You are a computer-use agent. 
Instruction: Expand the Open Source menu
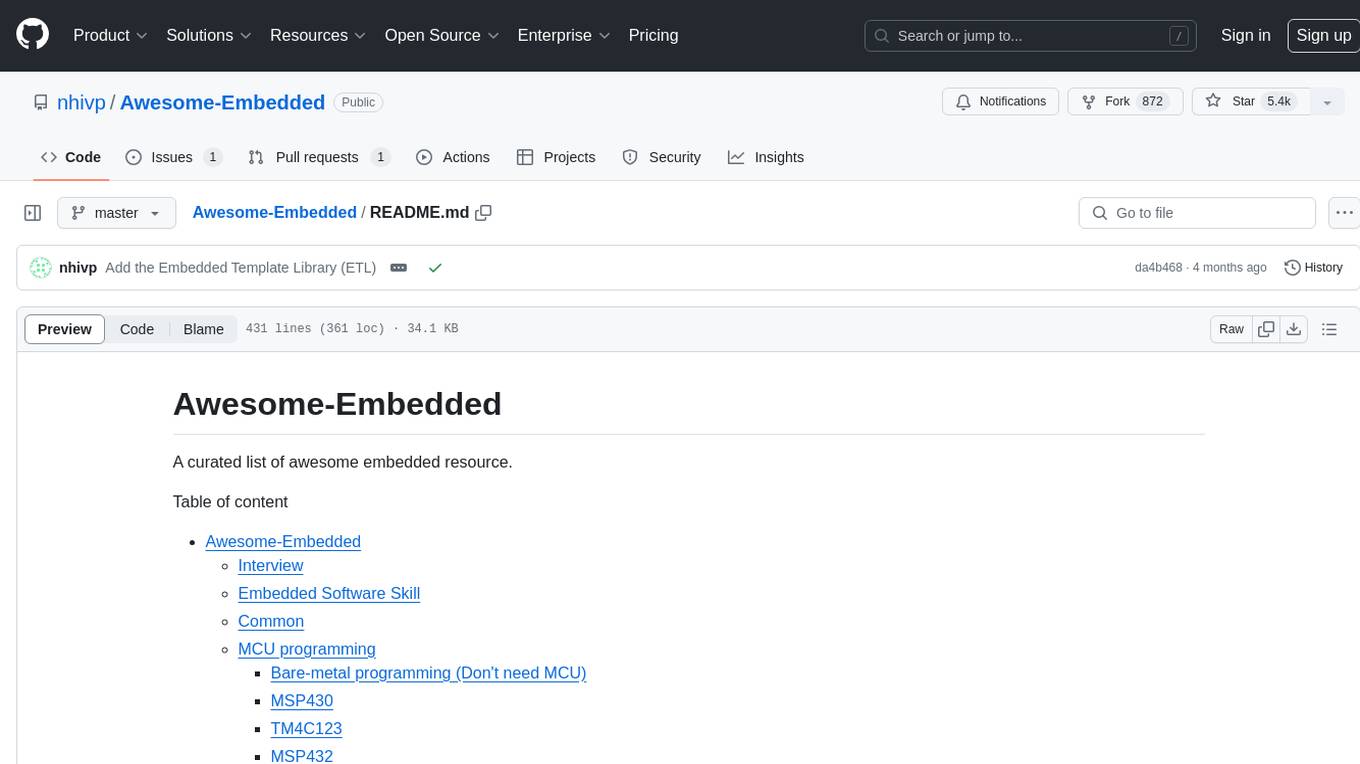click(x=442, y=35)
